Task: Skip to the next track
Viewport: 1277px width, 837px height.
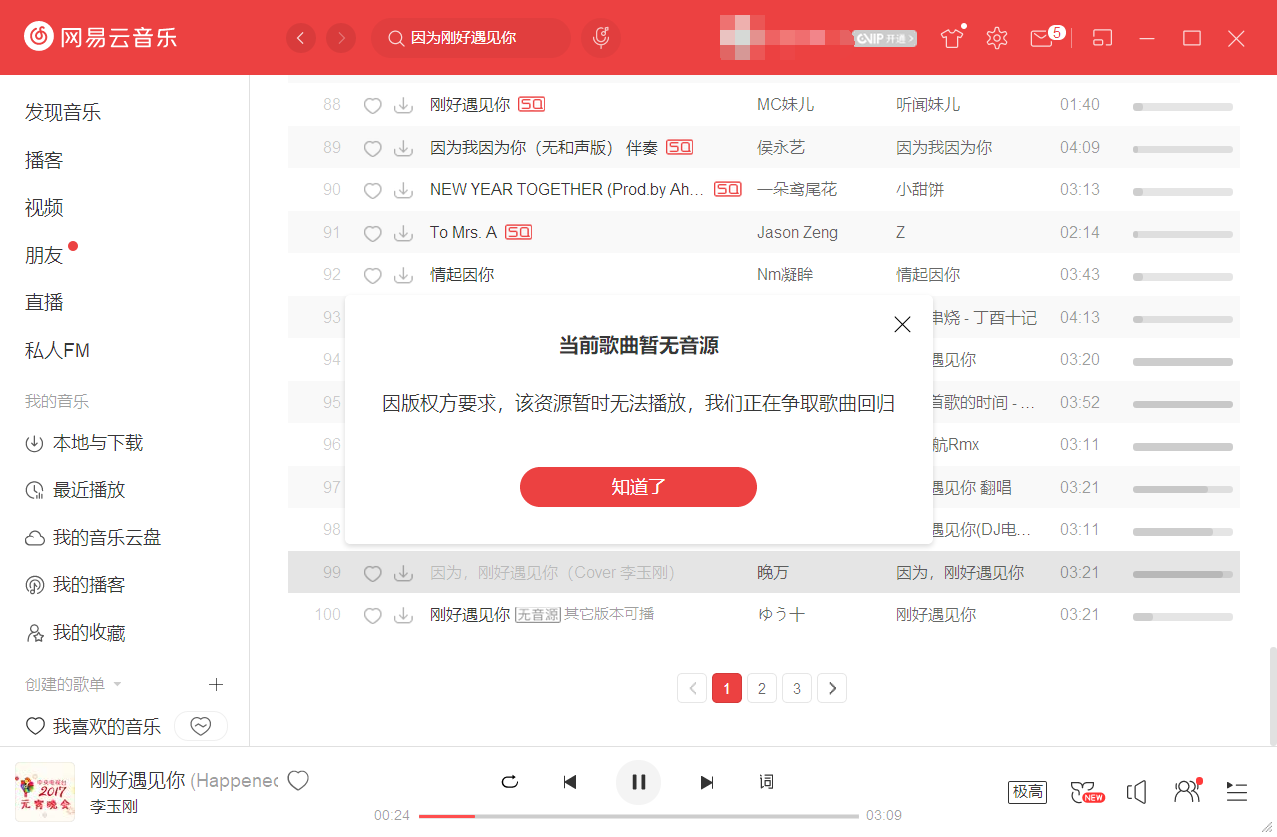Action: [x=707, y=782]
